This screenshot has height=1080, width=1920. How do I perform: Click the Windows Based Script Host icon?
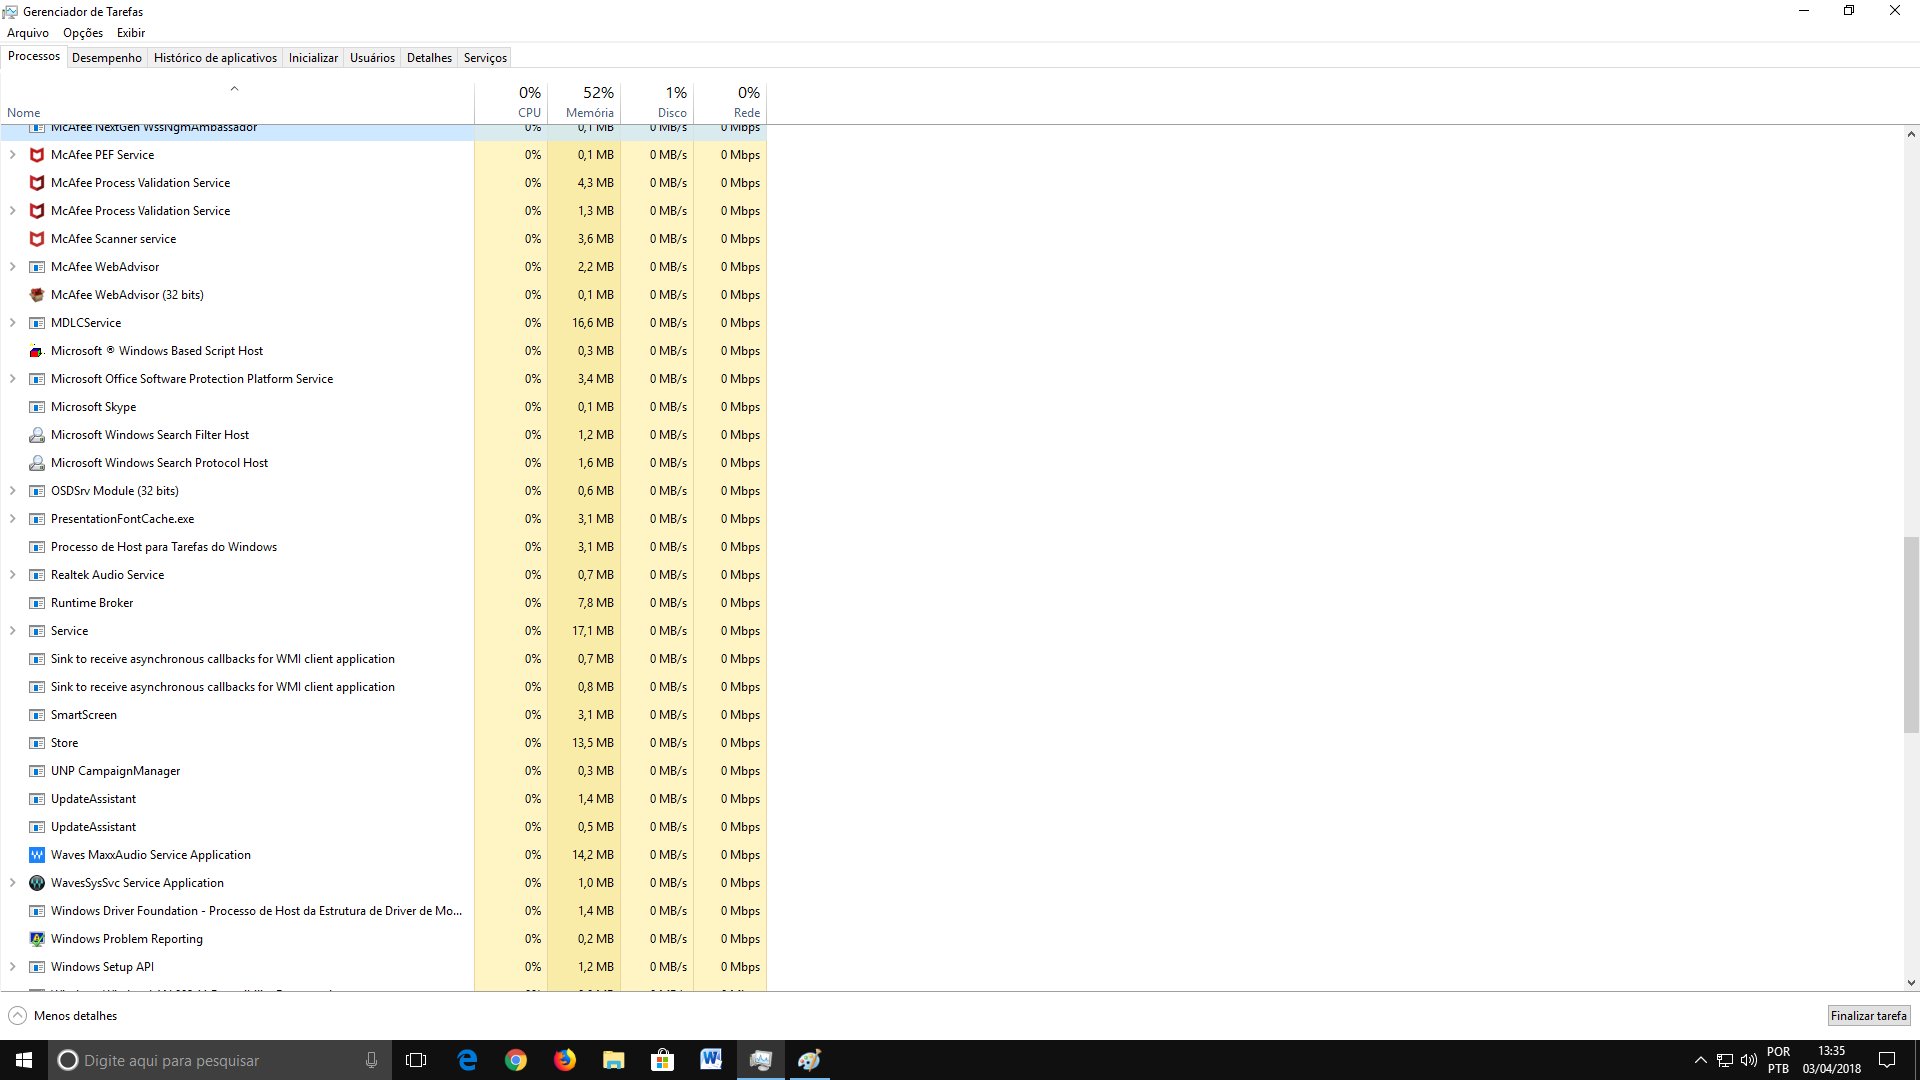(37, 351)
